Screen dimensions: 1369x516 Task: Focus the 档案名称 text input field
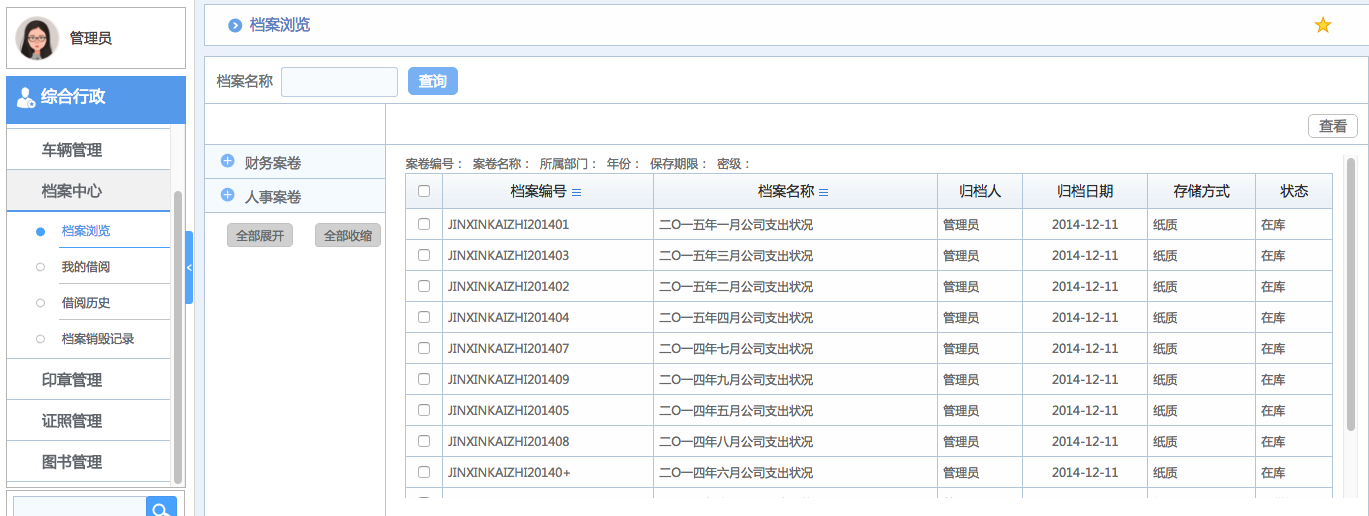339,82
